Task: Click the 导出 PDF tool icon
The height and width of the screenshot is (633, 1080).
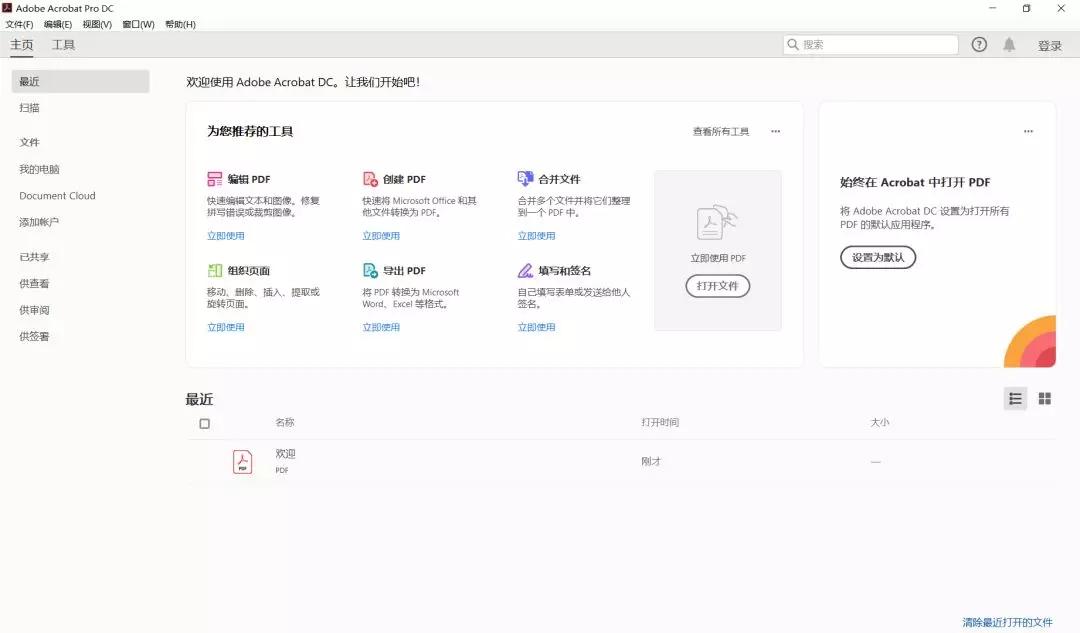Action: pos(371,270)
